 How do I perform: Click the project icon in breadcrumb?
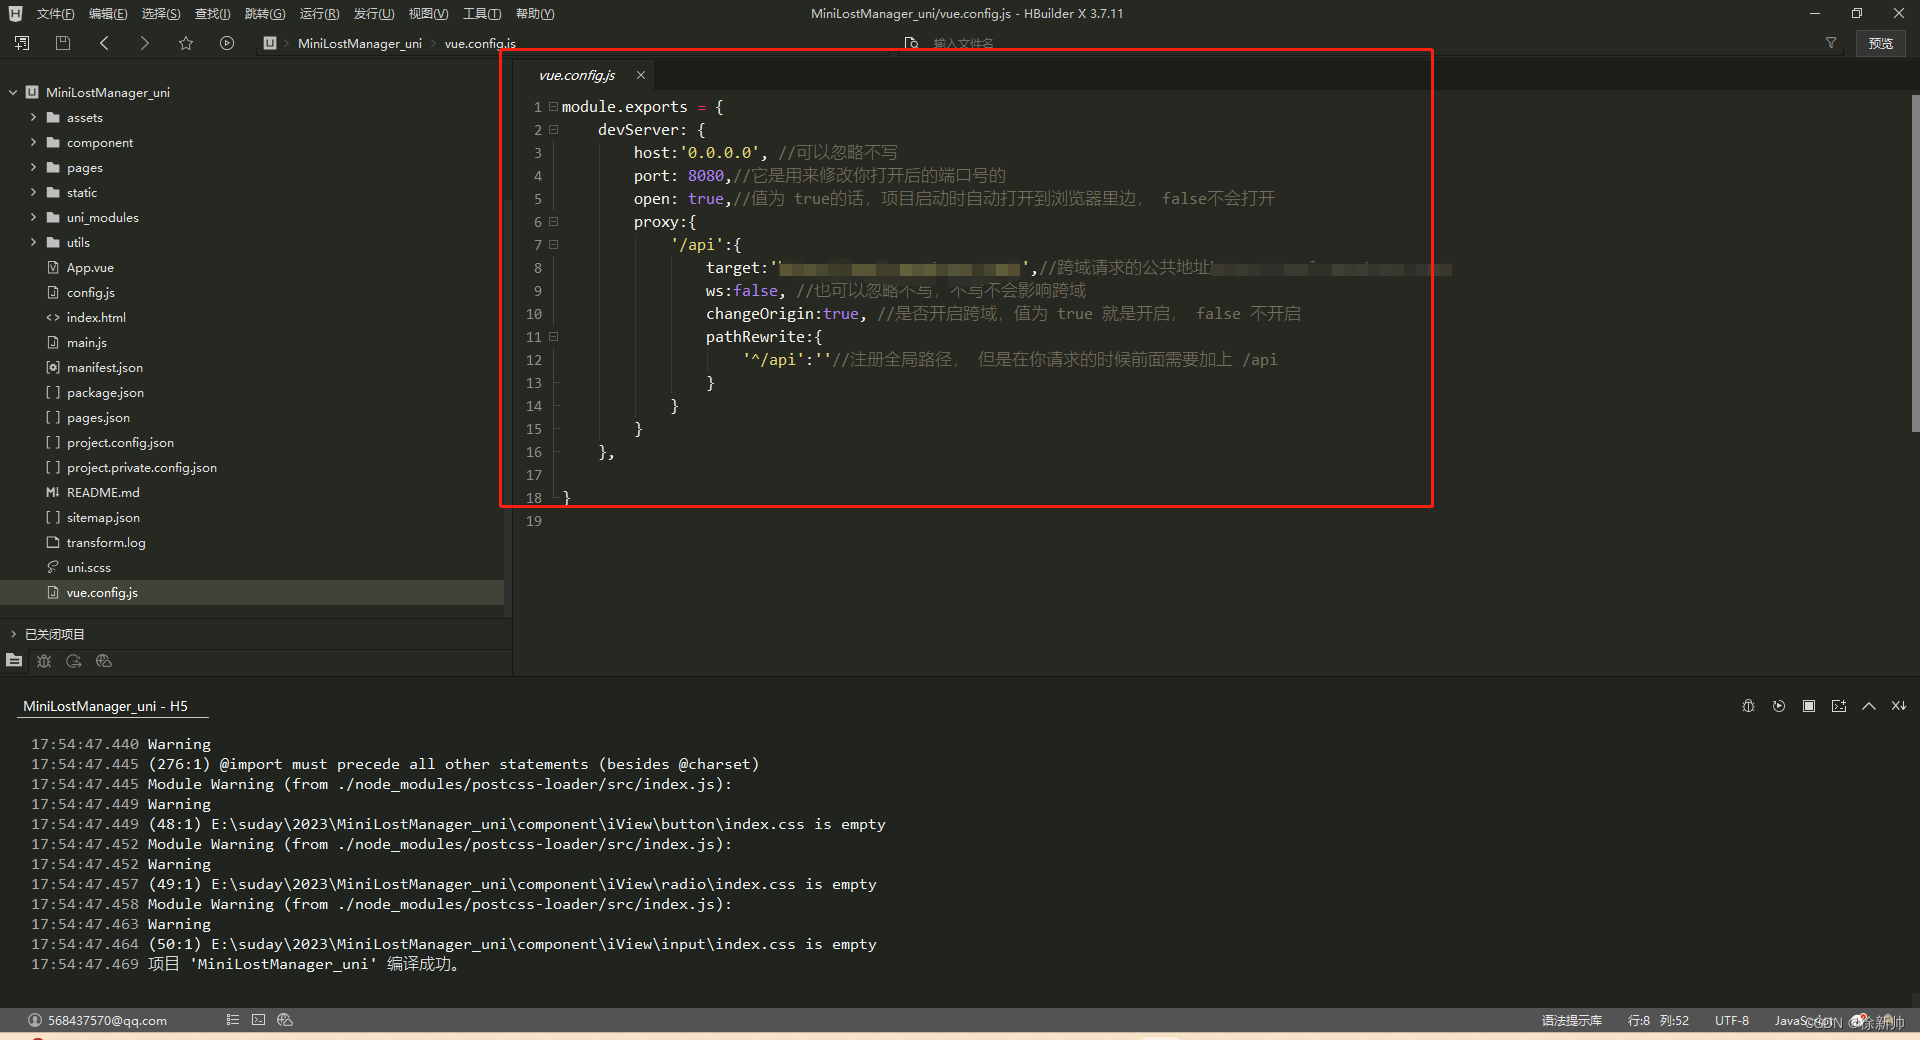270,43
